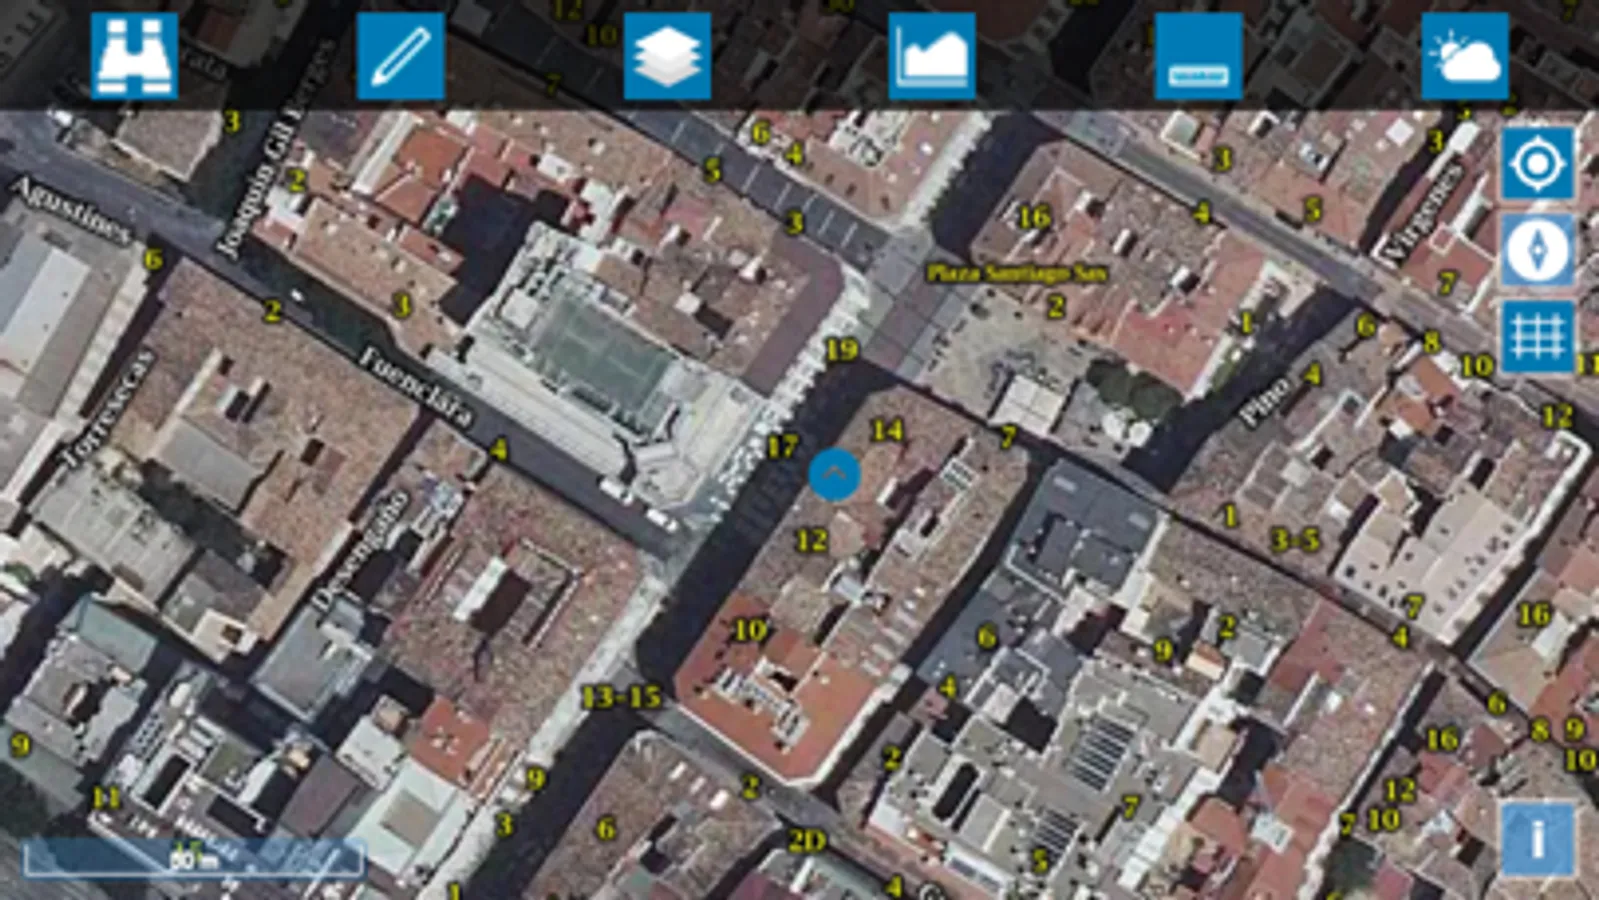Click the Fuenclara street label
Viewport: 1599px width, 900px height.
[x=415, y=387]
